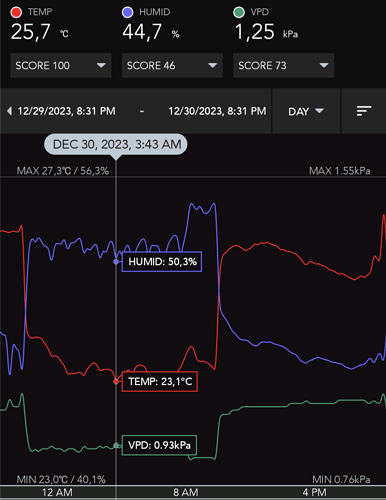Screen dimensions: 386x500
Task: Click the red TEMP indicator dot
Action: pyautogui.click(x=16, y=12)
